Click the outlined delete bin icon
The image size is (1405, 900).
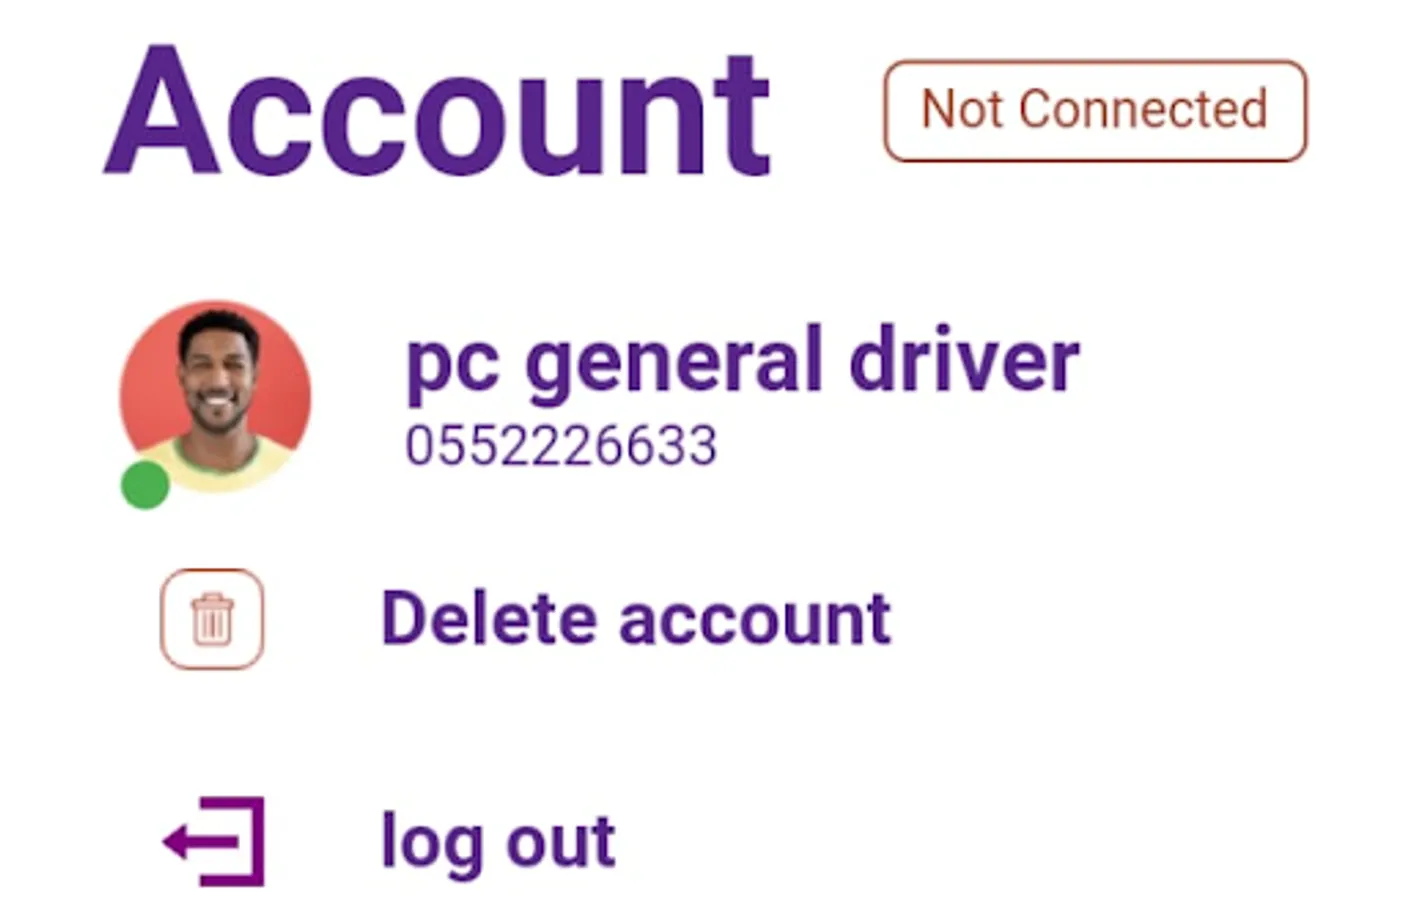212,619
